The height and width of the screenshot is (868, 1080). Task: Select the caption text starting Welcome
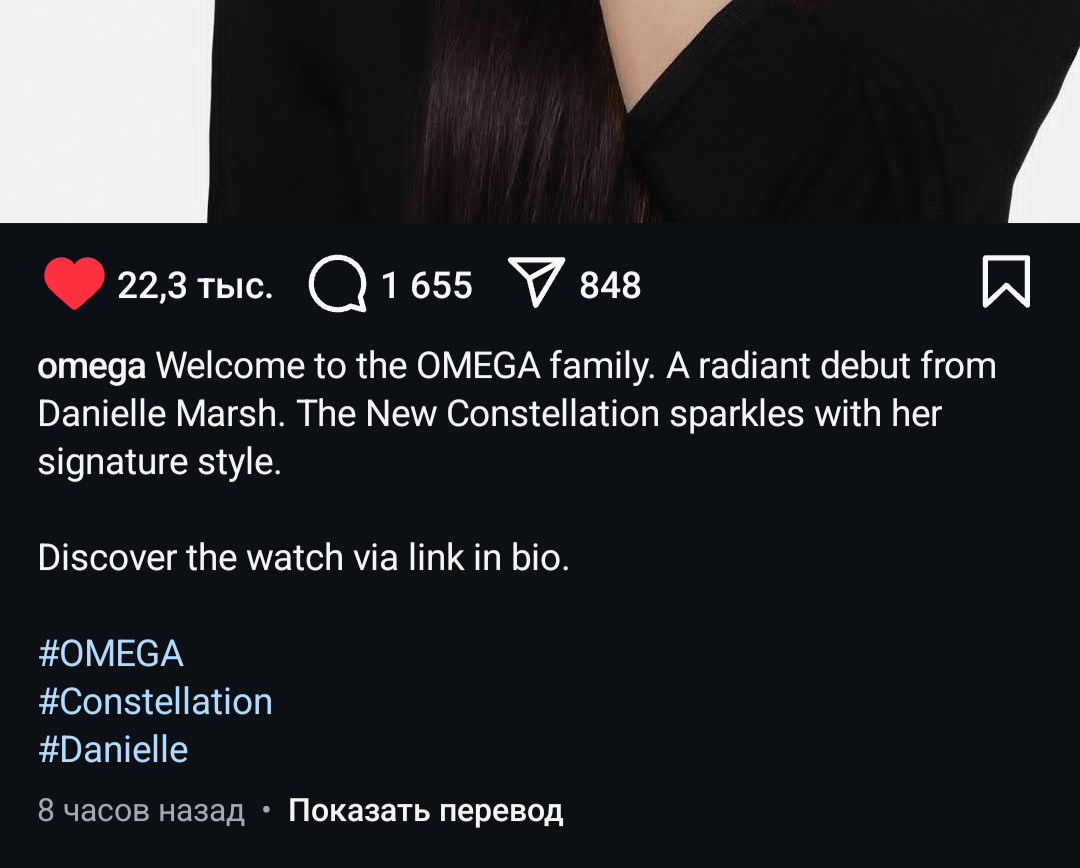pyautogui.click(x=517, y=413)
